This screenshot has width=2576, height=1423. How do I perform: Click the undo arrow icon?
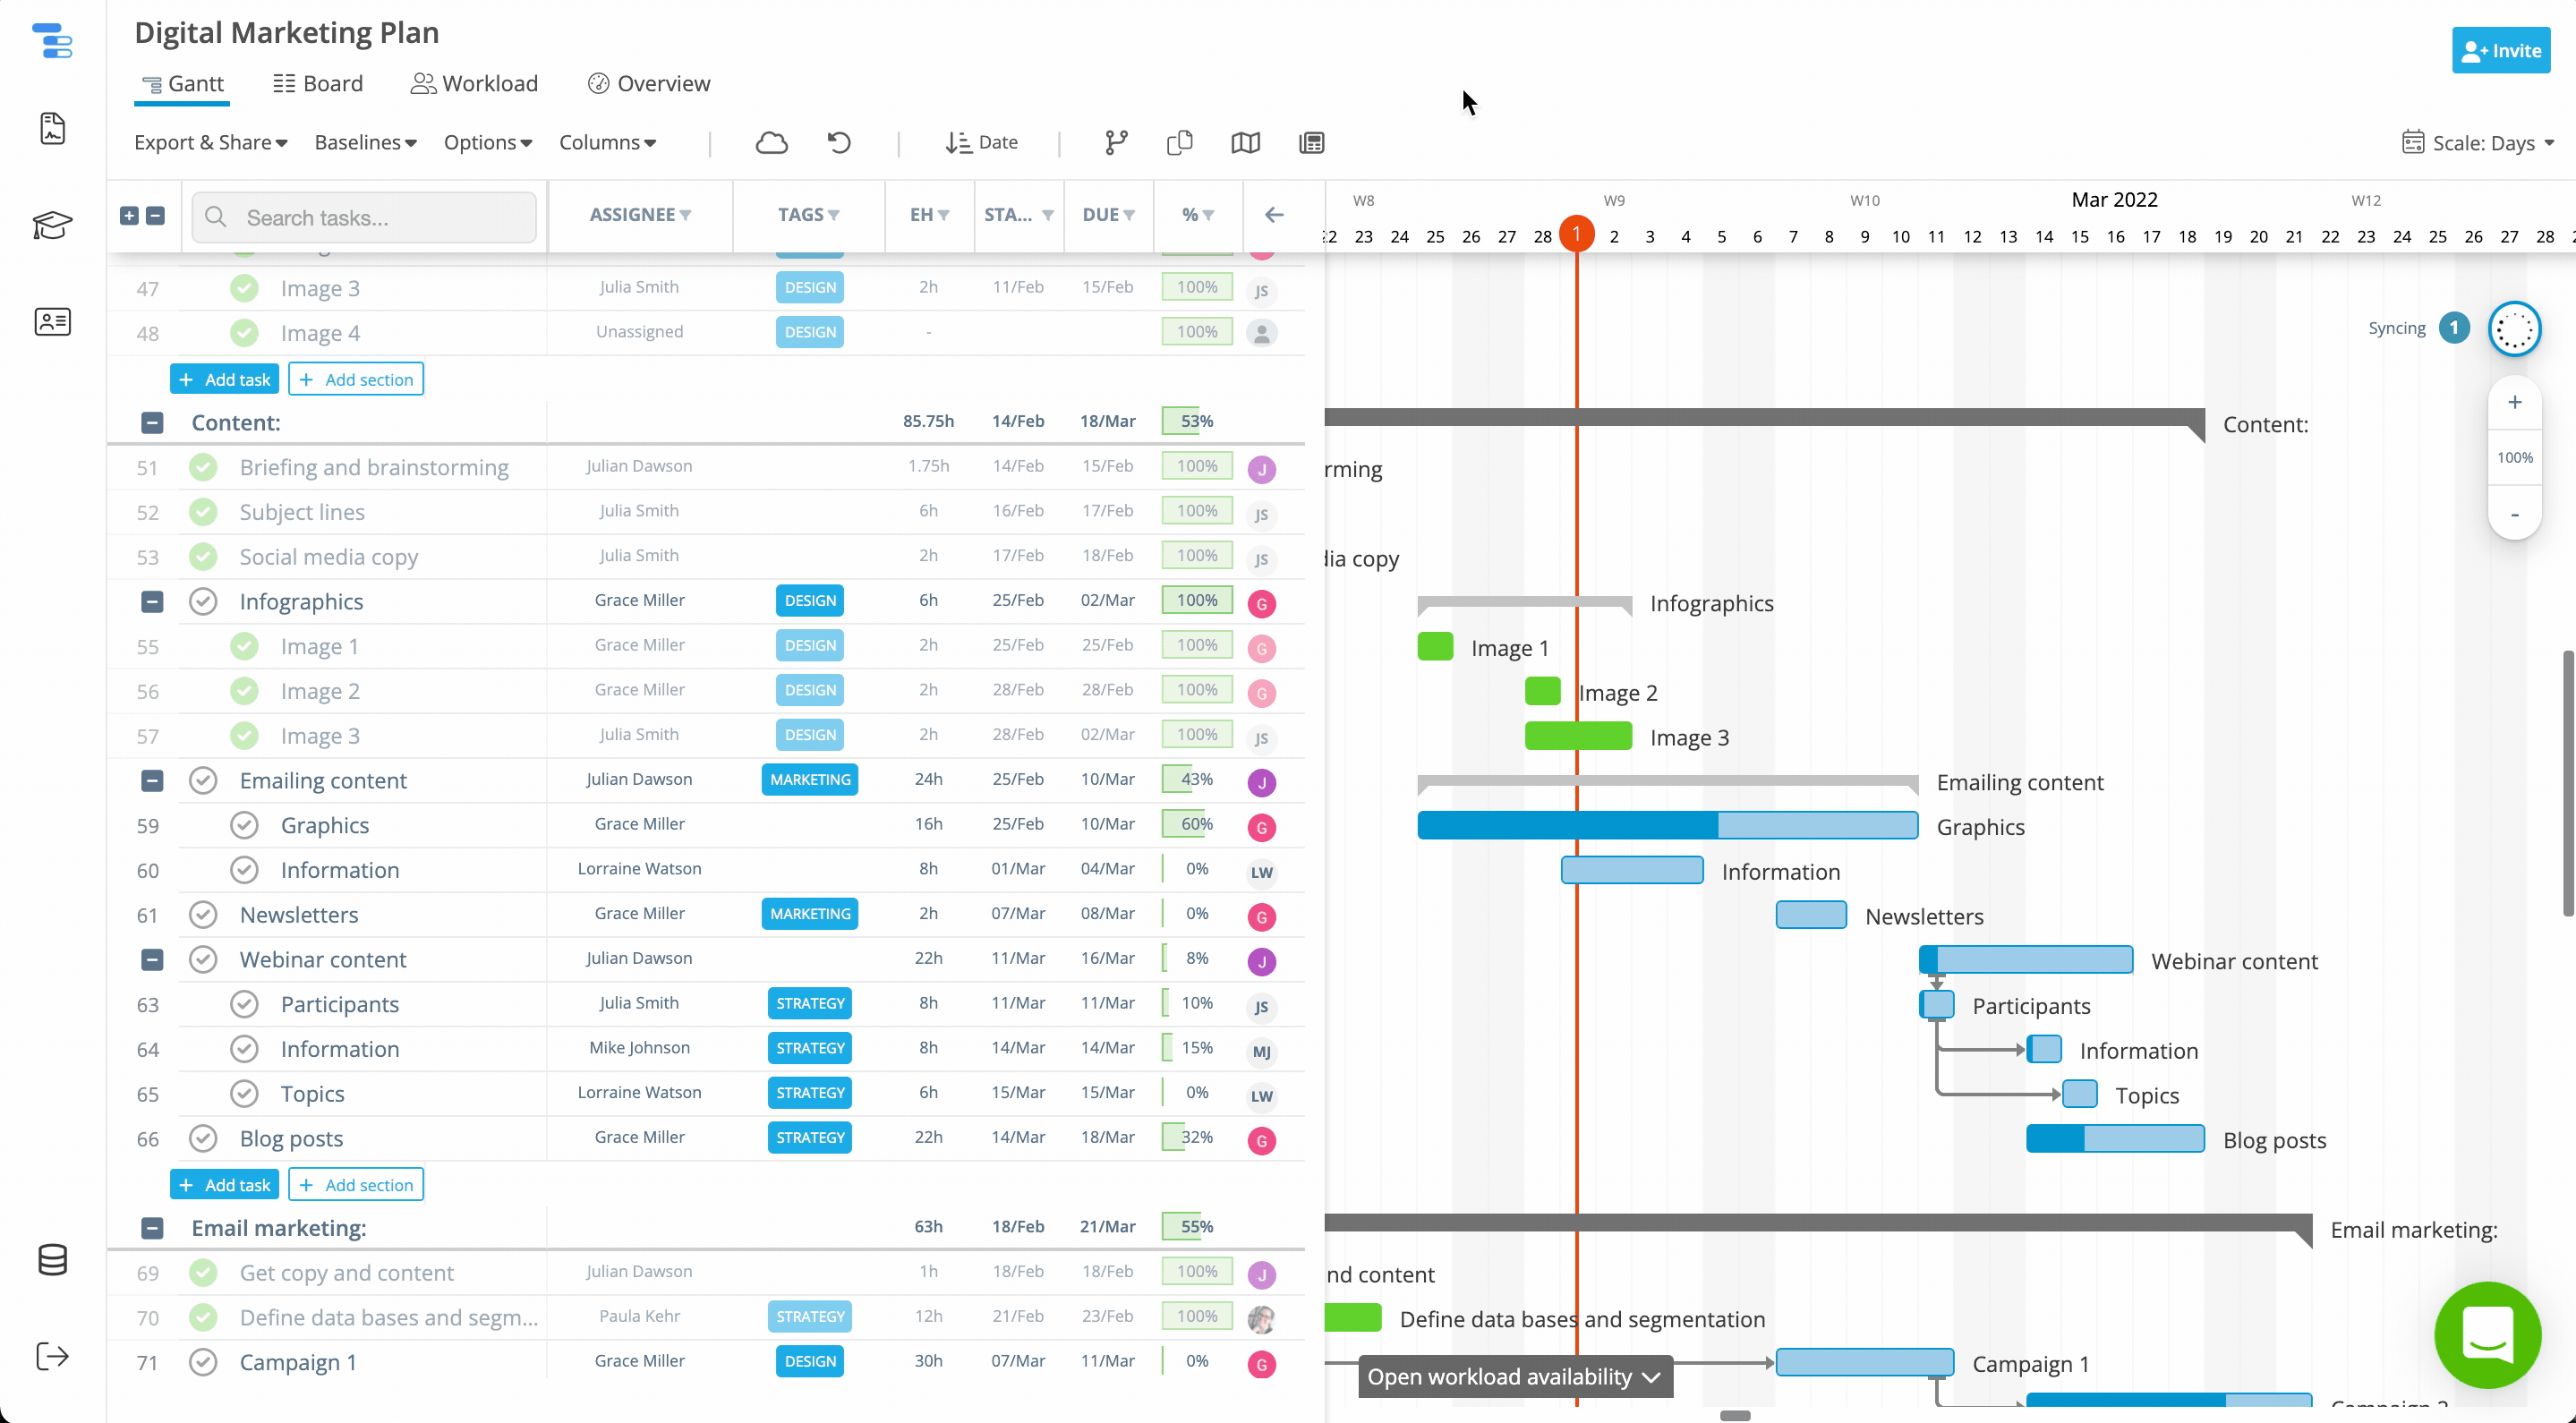coord(839,143)
